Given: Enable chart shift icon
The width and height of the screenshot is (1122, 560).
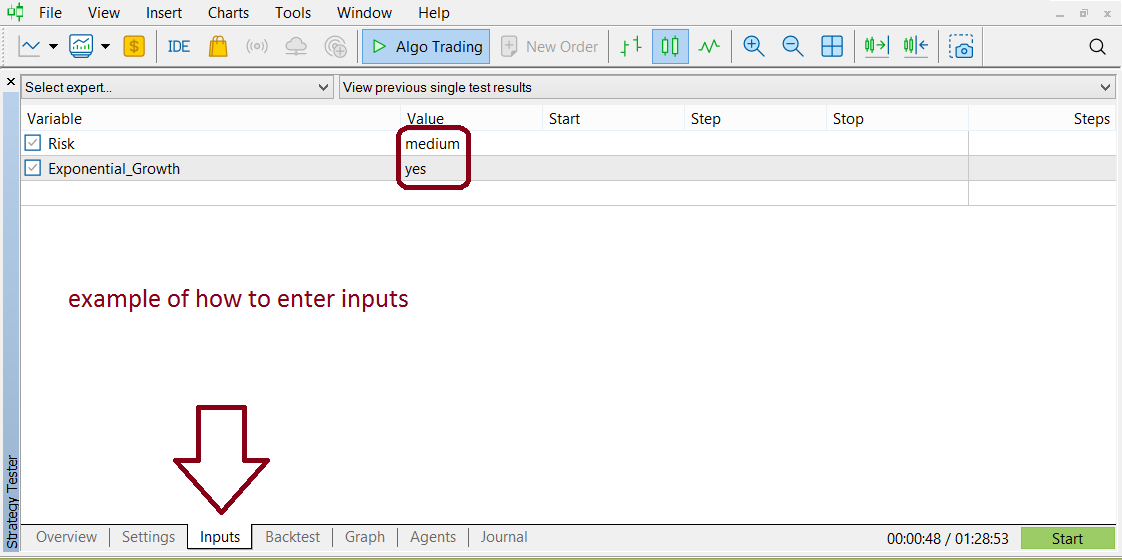Looking at the screenshot, I should point(915,46).
